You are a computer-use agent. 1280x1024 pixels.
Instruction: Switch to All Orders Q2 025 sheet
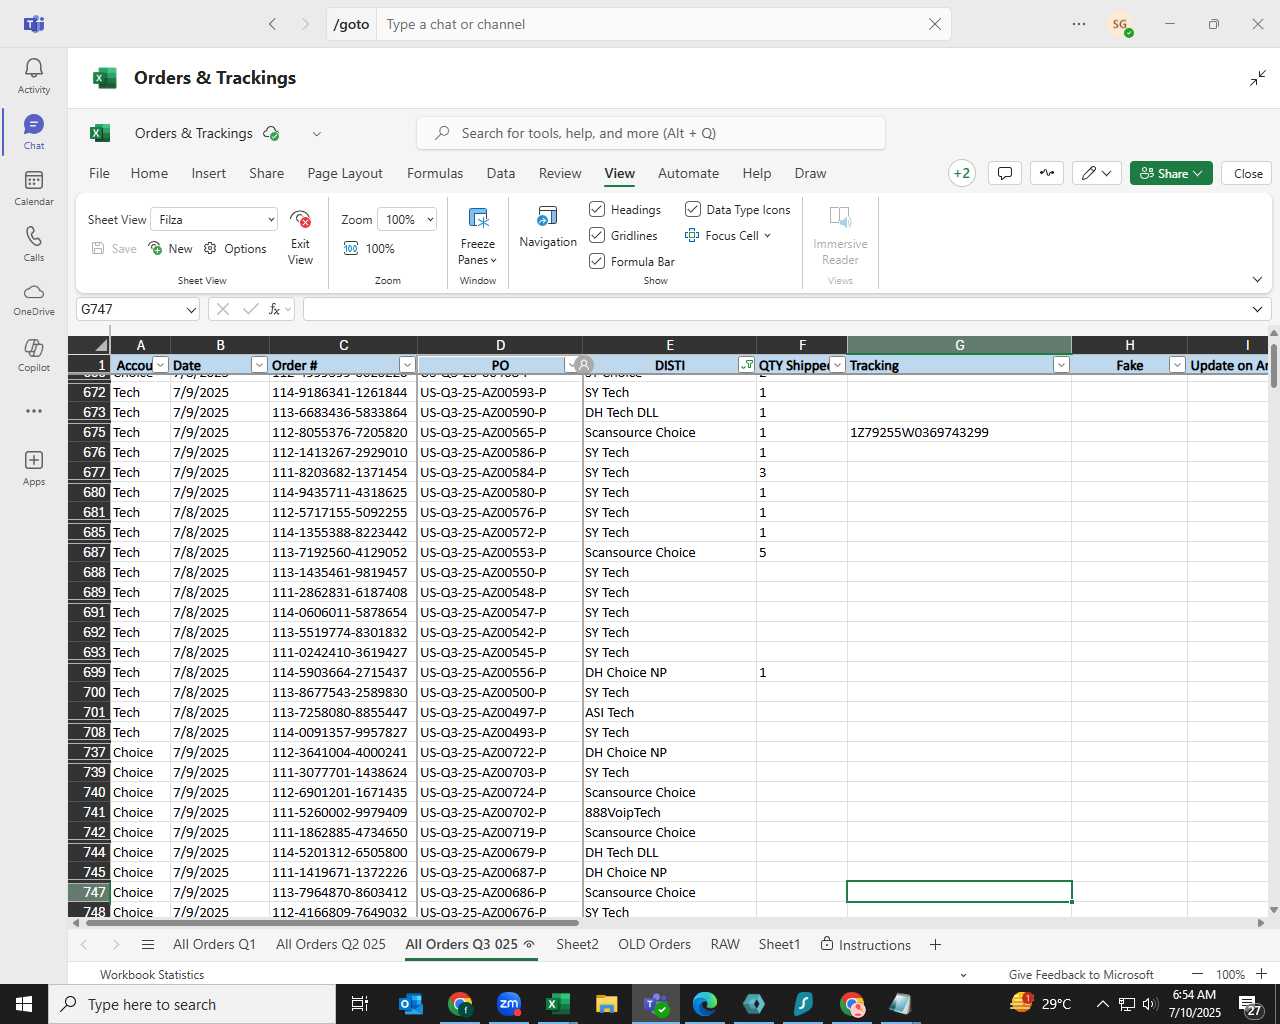pos(331,945)
